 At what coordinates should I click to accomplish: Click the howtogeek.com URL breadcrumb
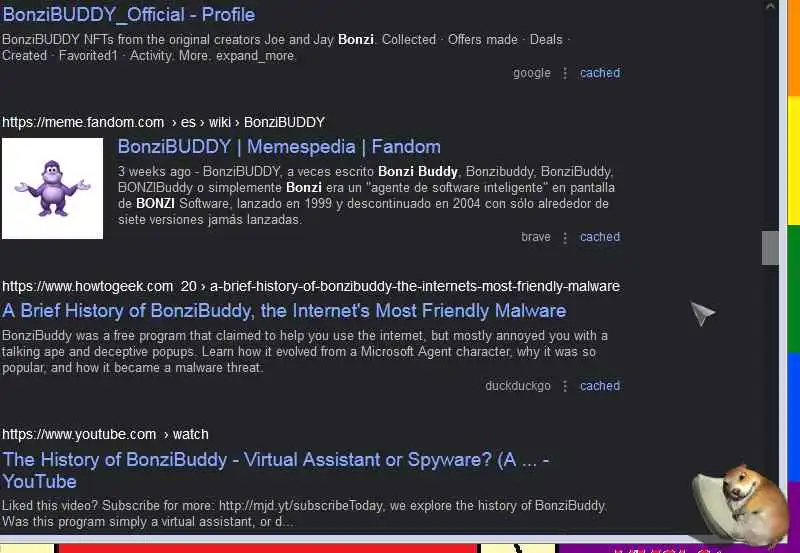pos(311,286)
